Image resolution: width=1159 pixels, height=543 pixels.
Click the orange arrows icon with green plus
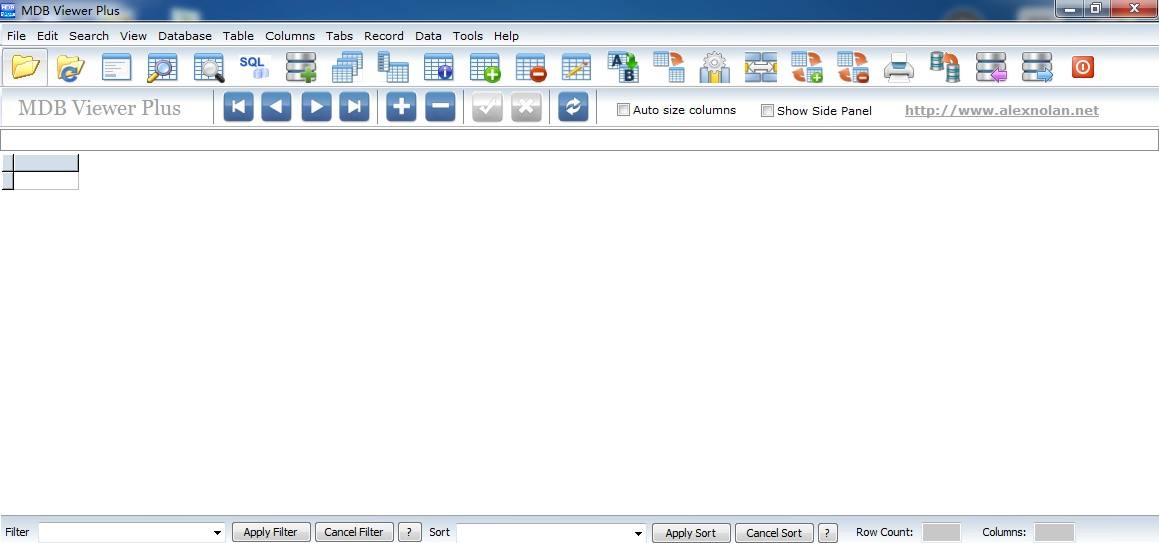807,67
